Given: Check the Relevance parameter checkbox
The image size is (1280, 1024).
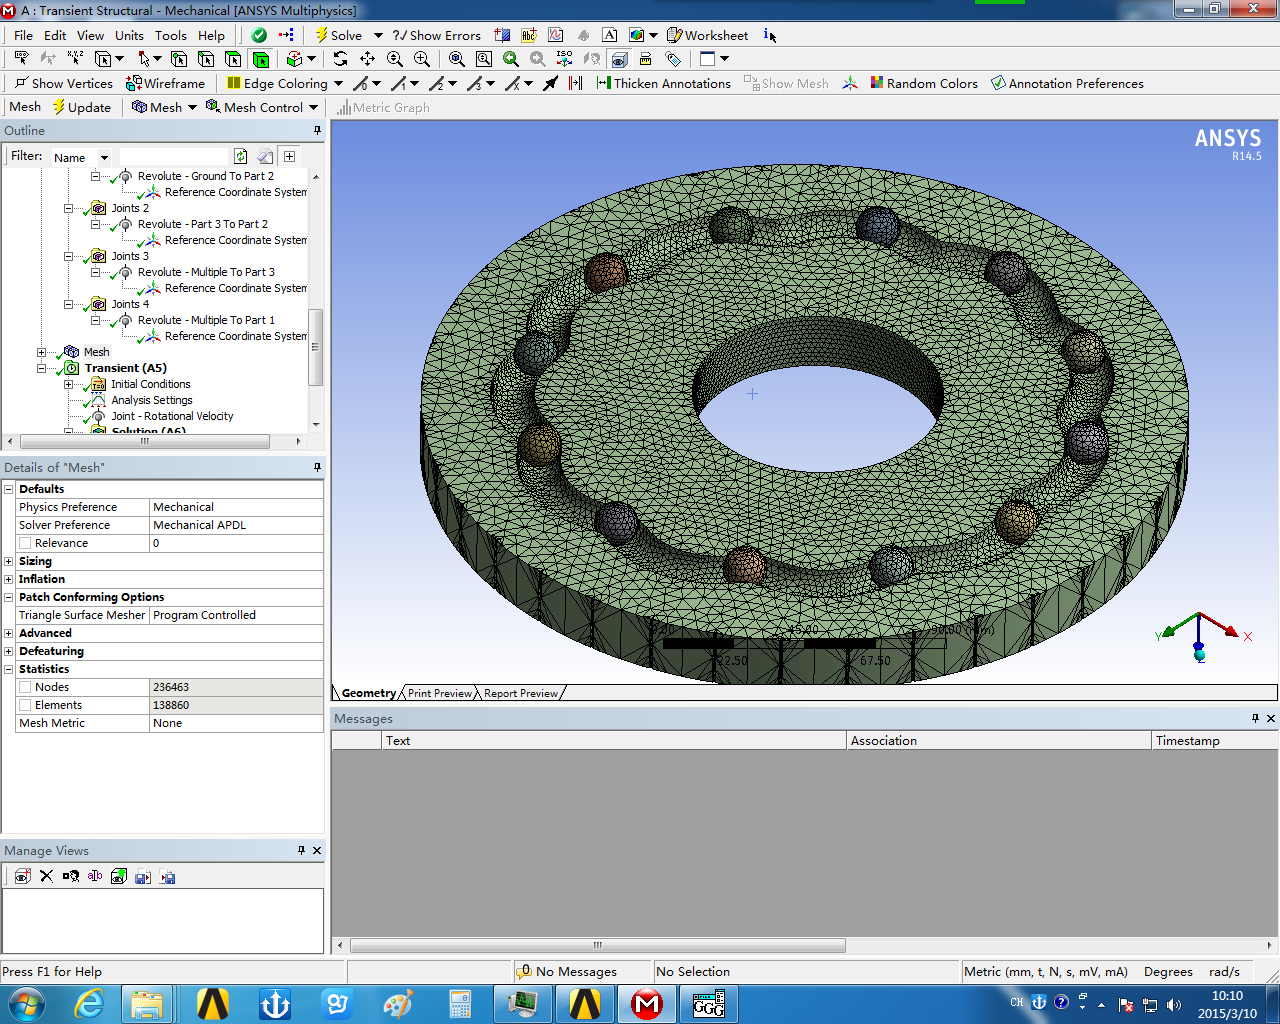Looking at the screenshot, I should [x=25, y=543].
